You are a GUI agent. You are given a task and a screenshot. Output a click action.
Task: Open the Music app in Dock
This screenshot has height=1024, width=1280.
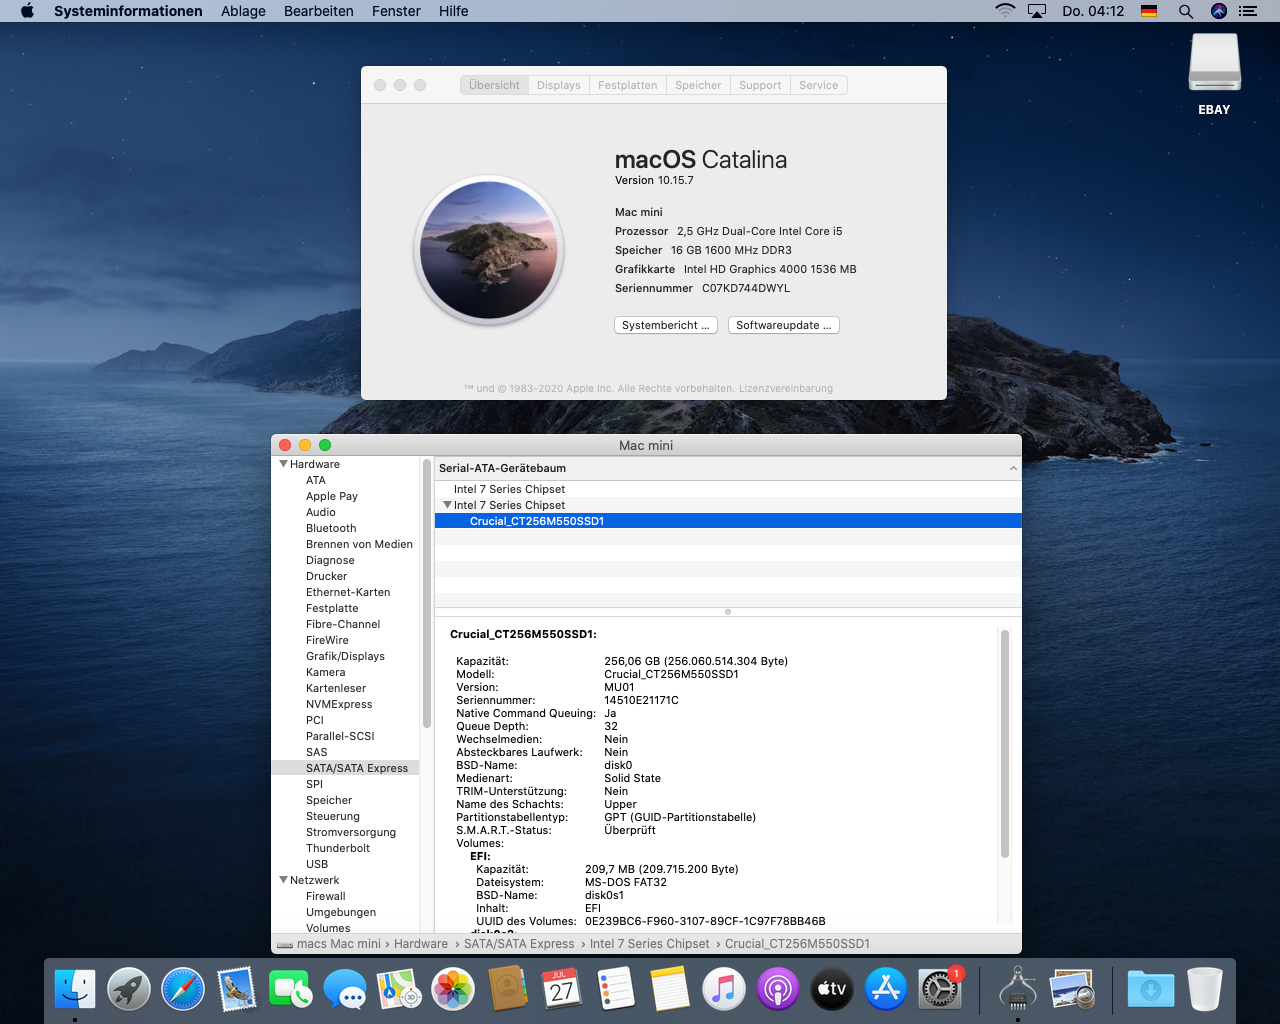tap(724, 989)
